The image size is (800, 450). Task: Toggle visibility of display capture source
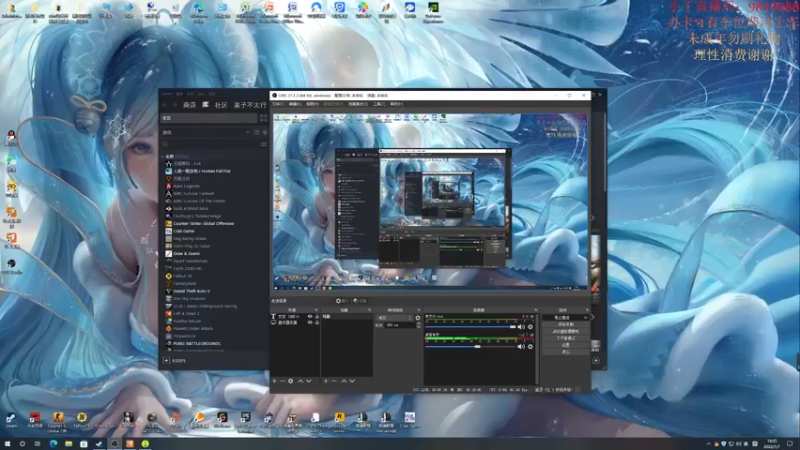310,323
